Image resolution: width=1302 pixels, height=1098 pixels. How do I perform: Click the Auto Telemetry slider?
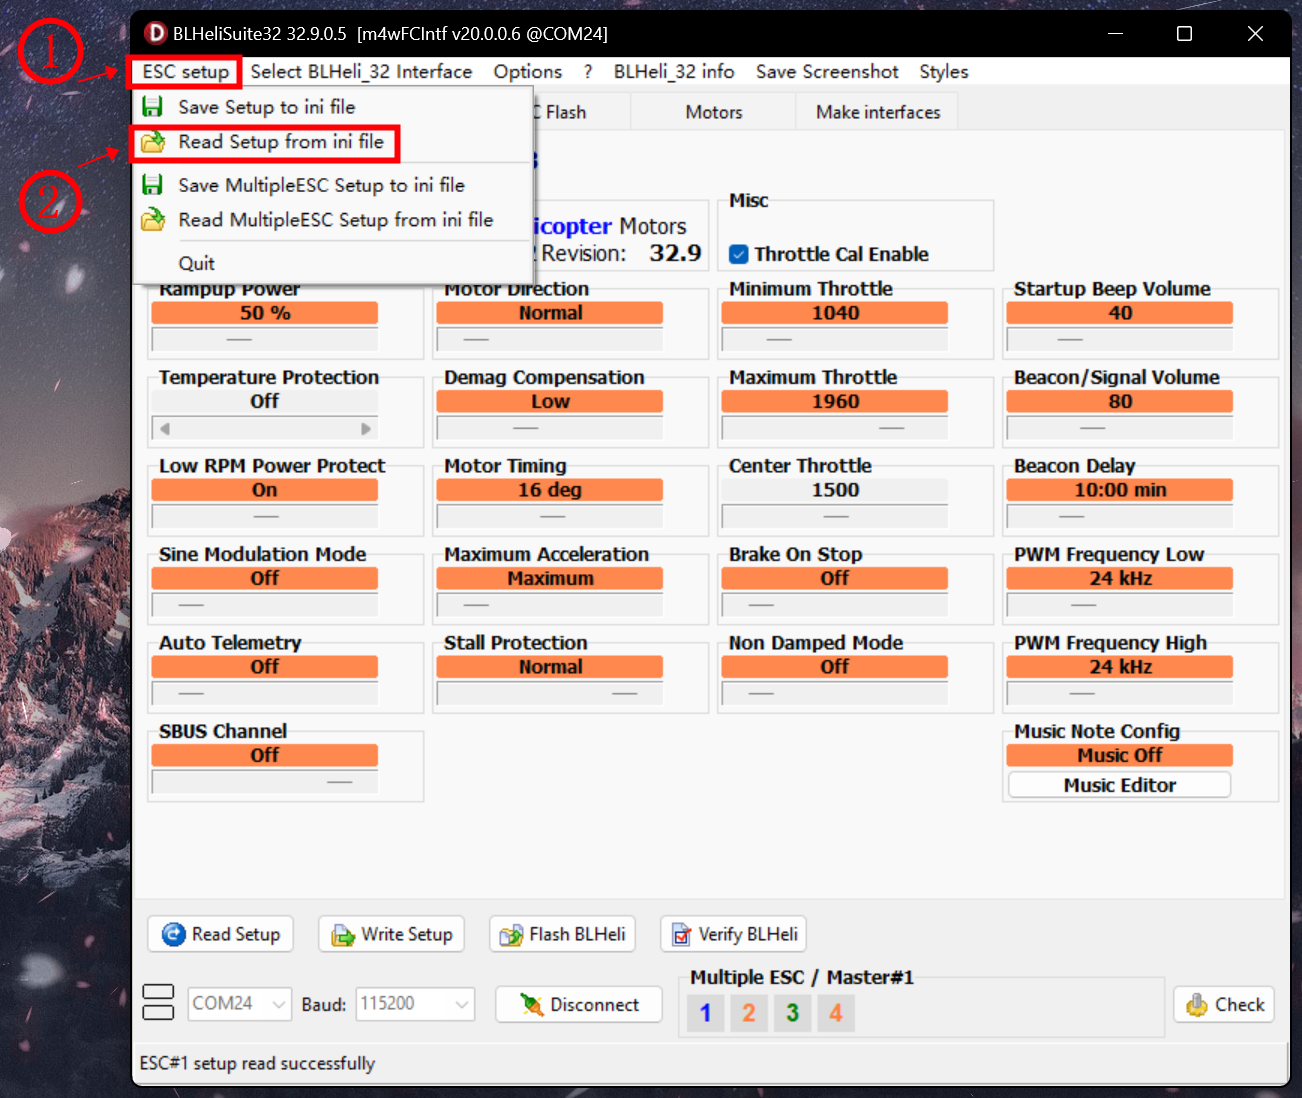[265, 693]
